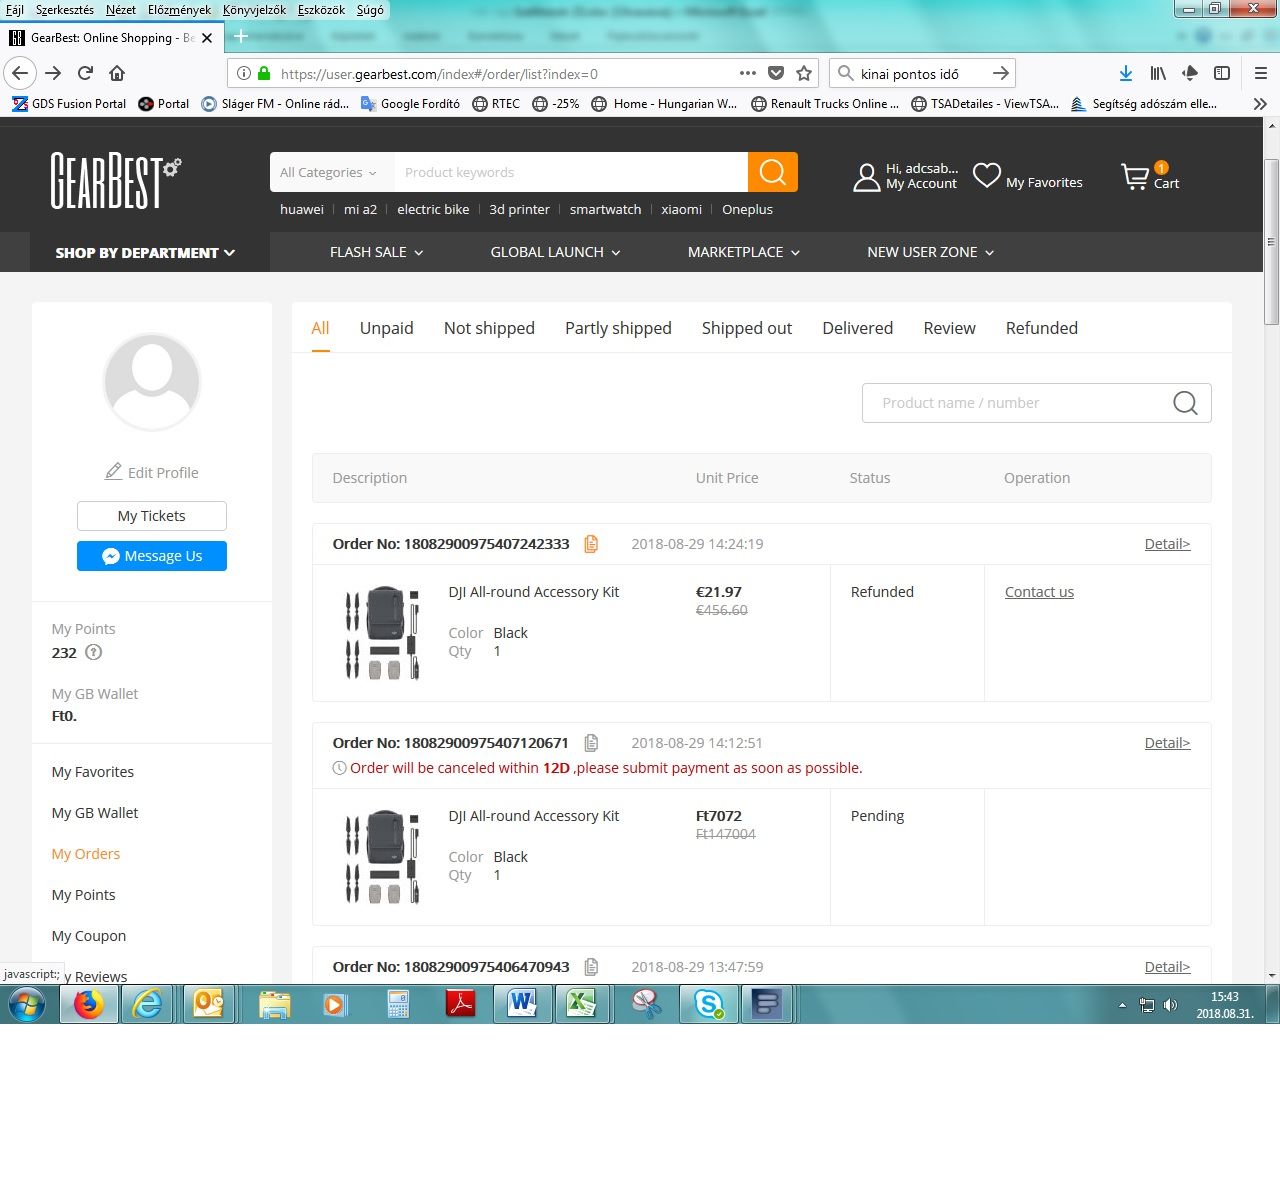This screenshot has width=1280, height=1181.
Task: Open the Firefox downloads arrow icon
Action: click(x=1126, y=73)
